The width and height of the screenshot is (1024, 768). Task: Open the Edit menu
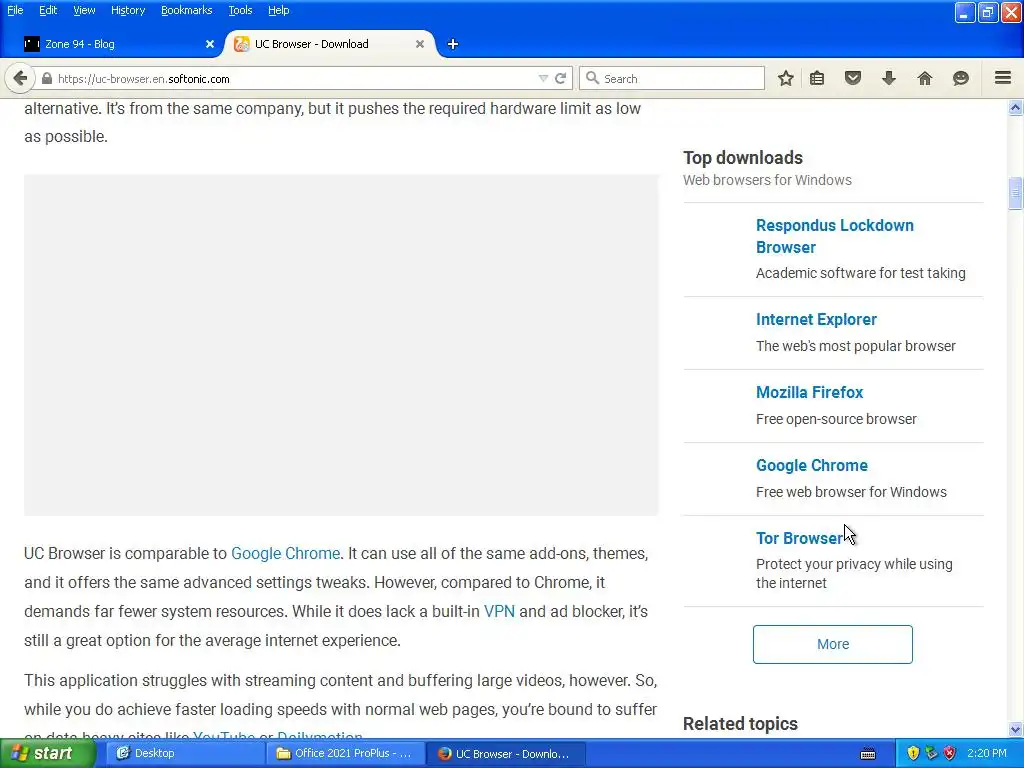48,10
